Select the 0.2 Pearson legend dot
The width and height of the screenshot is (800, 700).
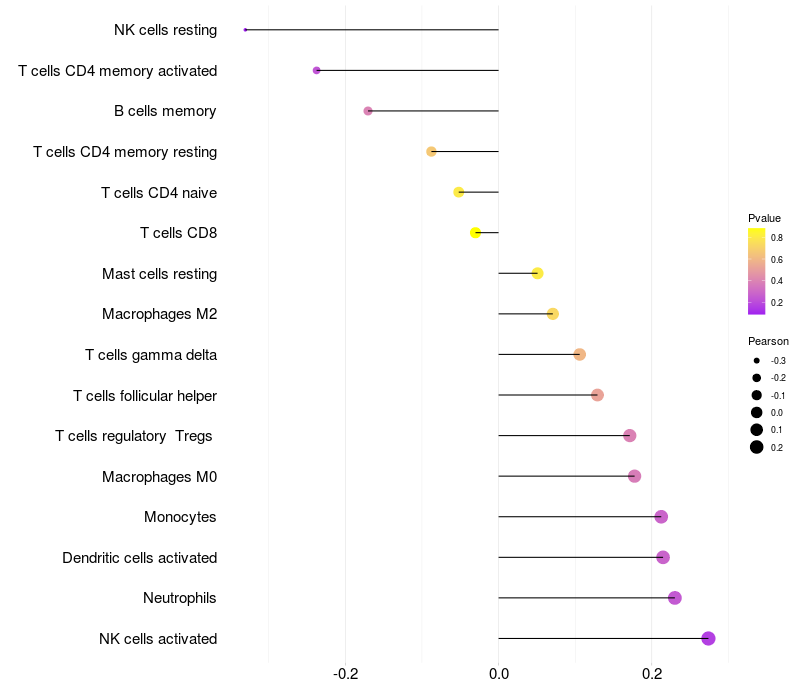[757, 447]
